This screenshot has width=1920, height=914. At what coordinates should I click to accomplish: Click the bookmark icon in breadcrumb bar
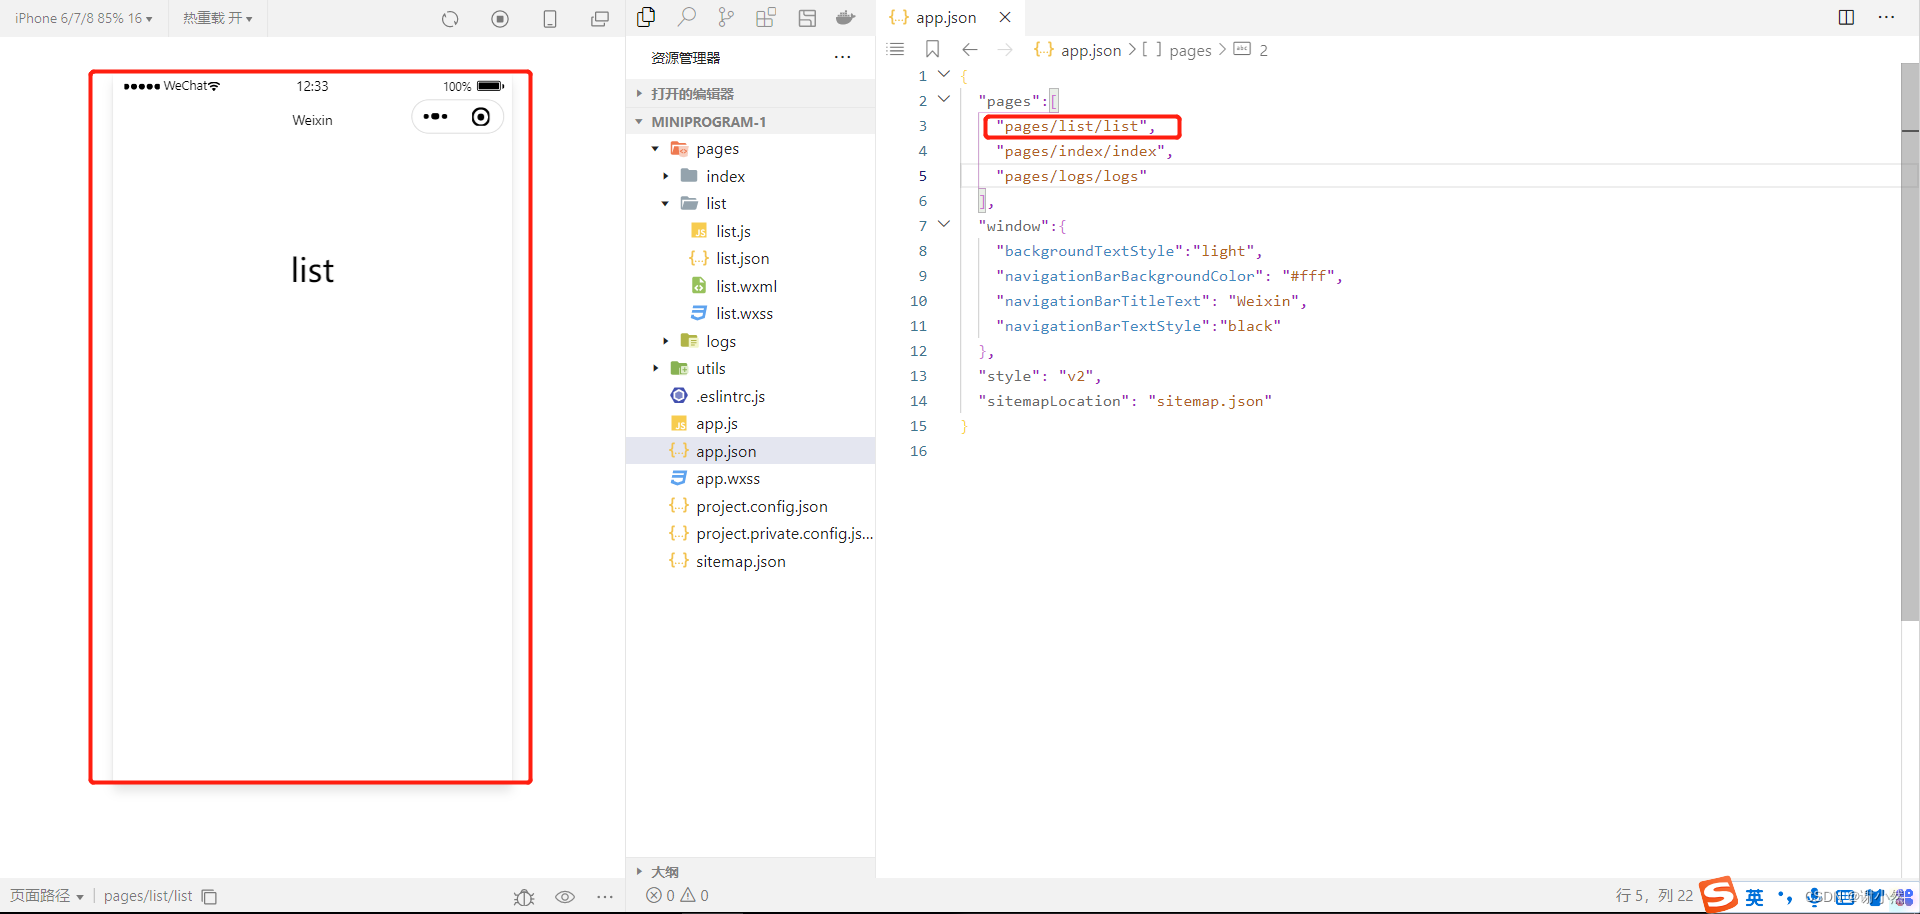click(x=932, y=49)
